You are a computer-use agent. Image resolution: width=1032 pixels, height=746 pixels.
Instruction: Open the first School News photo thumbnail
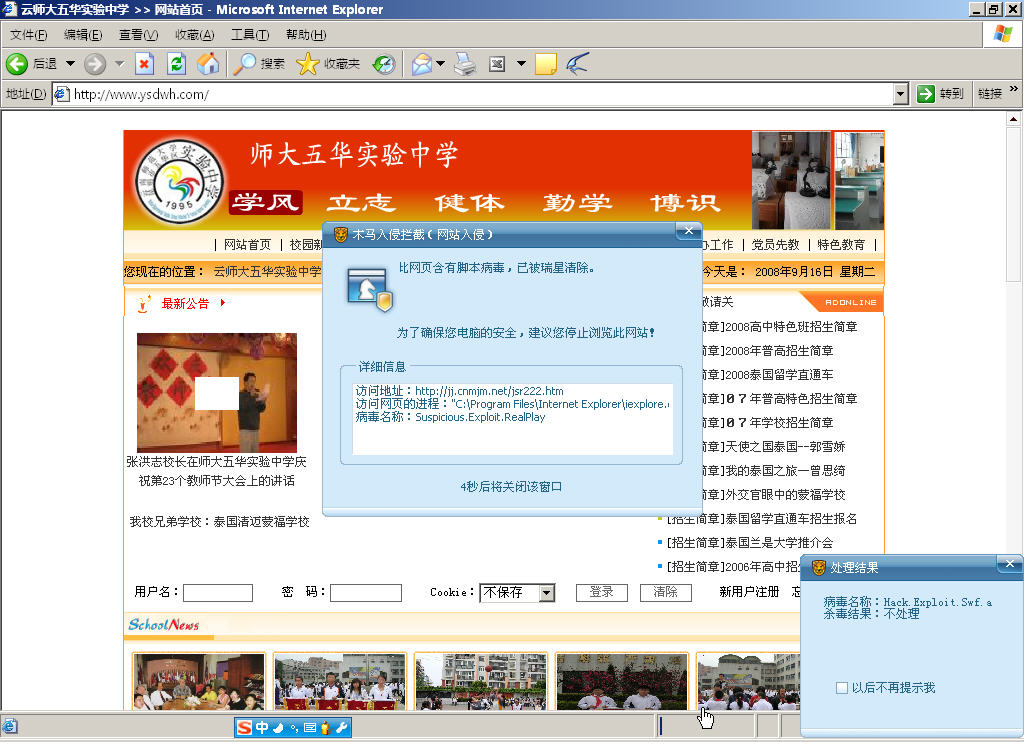[x=198, y=682]
